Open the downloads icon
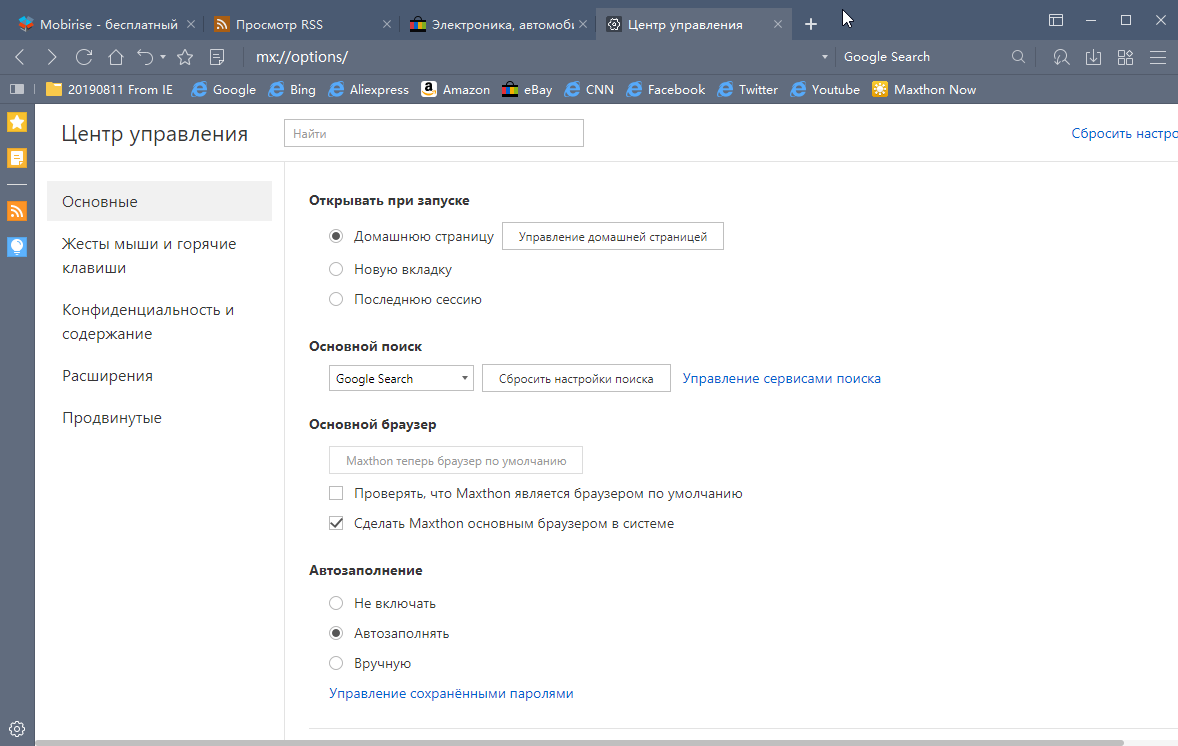Screen dimensions: 1178x746 point(1093,57)
